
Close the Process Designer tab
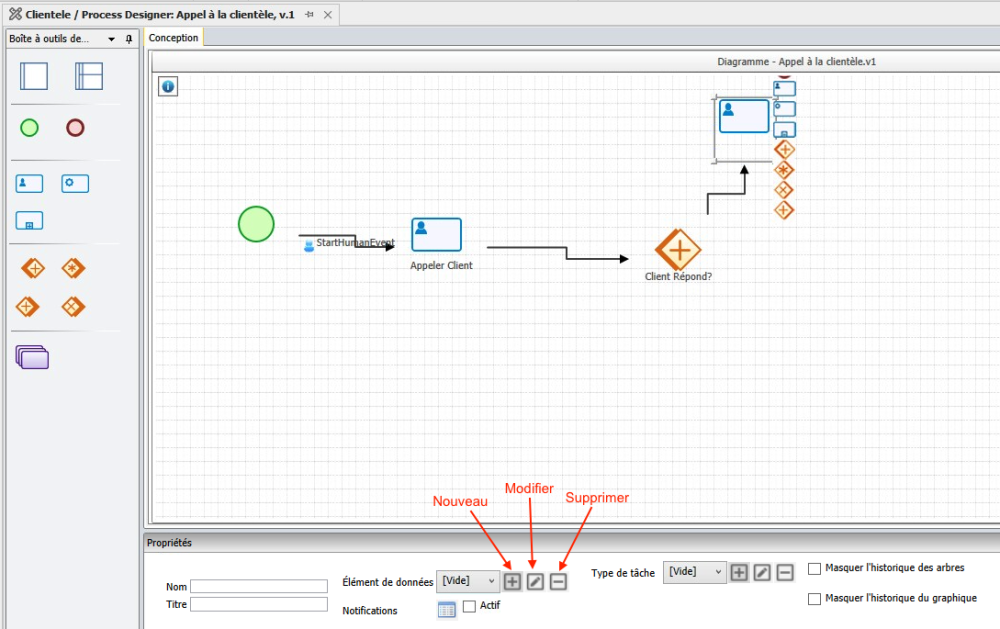327,15
